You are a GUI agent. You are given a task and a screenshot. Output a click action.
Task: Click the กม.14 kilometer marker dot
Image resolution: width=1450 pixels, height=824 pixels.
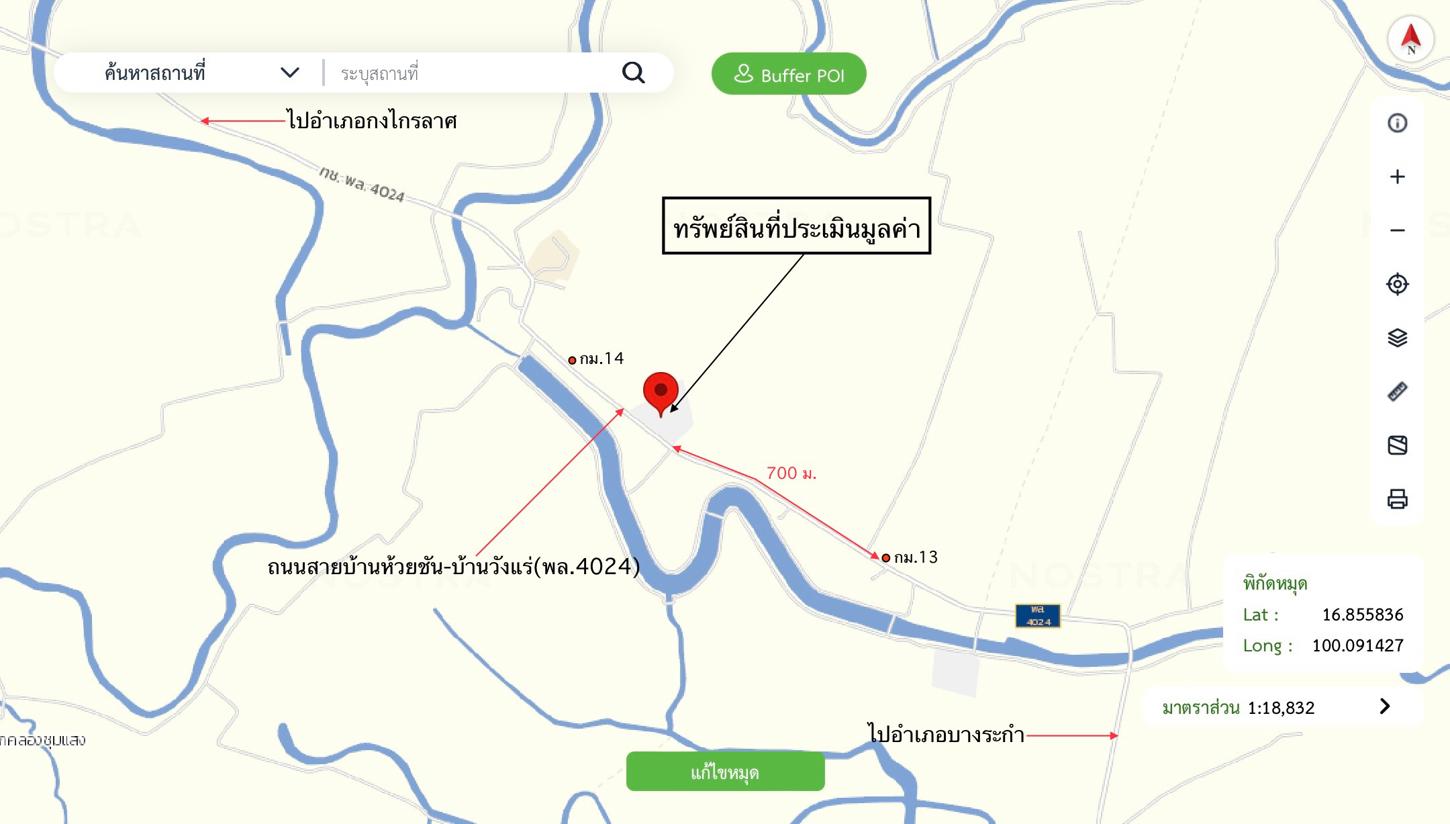[x=572, y=360]
